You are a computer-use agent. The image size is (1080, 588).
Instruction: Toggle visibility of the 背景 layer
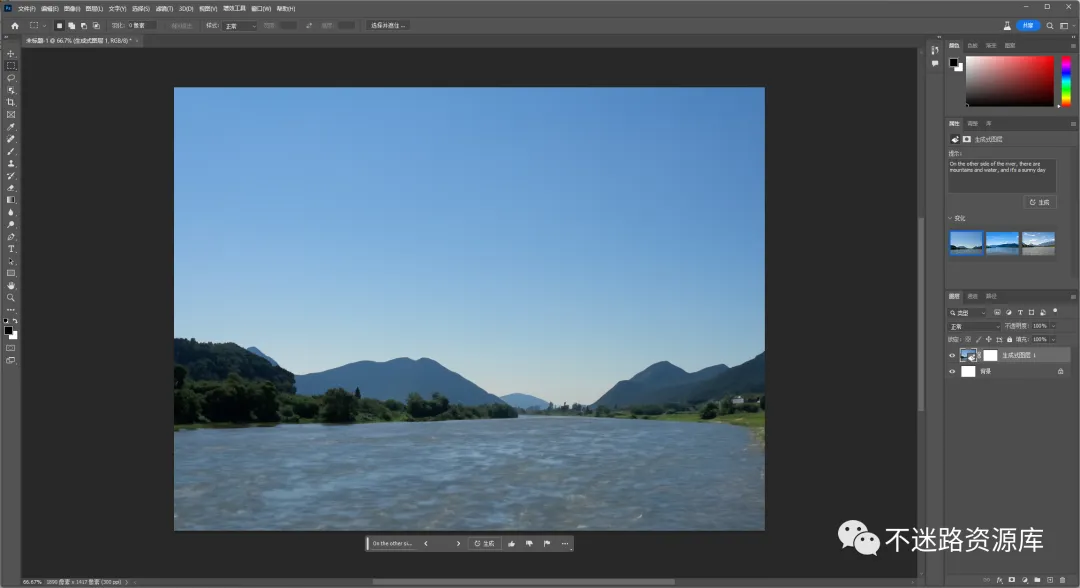(x=952, y=372)
